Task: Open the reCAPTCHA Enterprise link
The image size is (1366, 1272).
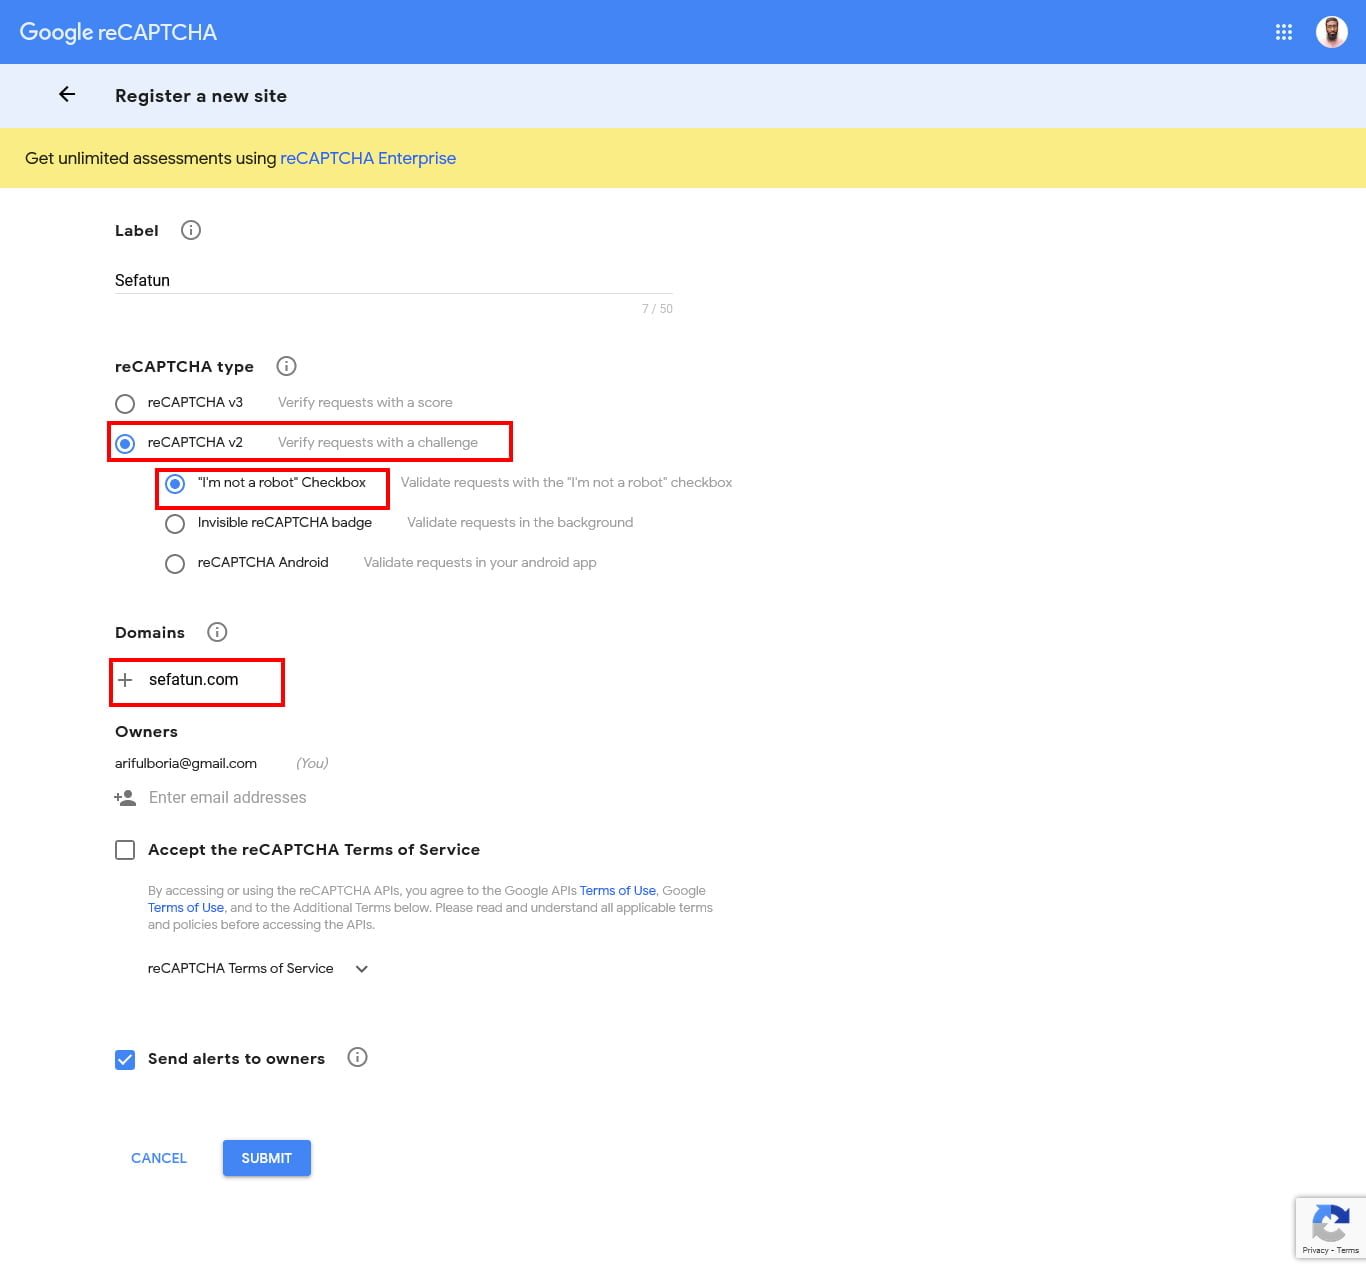Action: point(368,158)
